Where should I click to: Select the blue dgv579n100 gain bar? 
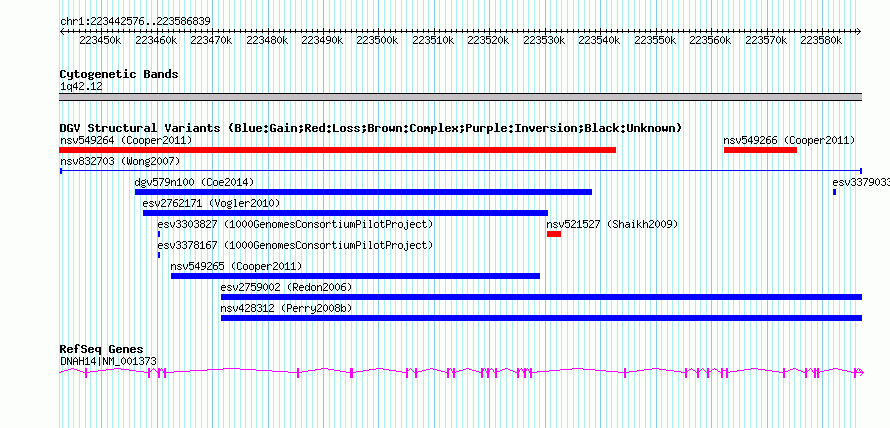pos(363,192)
